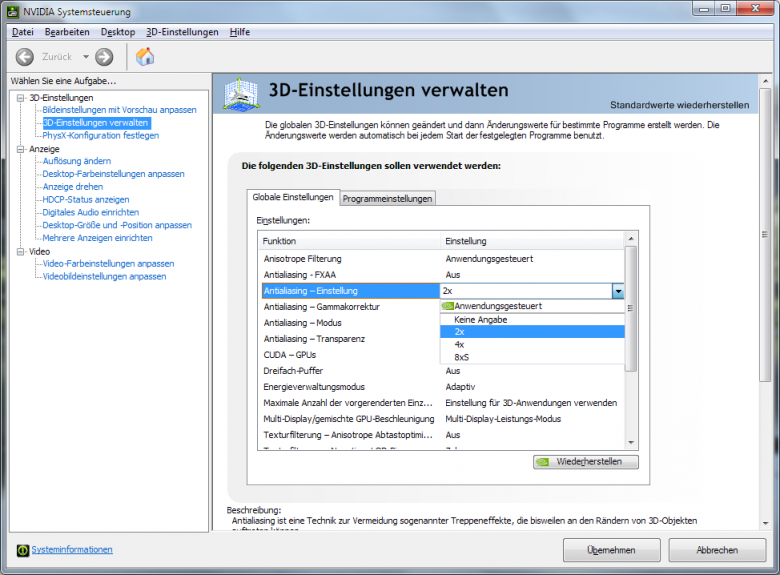Open Digitales Audio einrichten
Viewport: 780px width, 575px height.
[91, 212]
